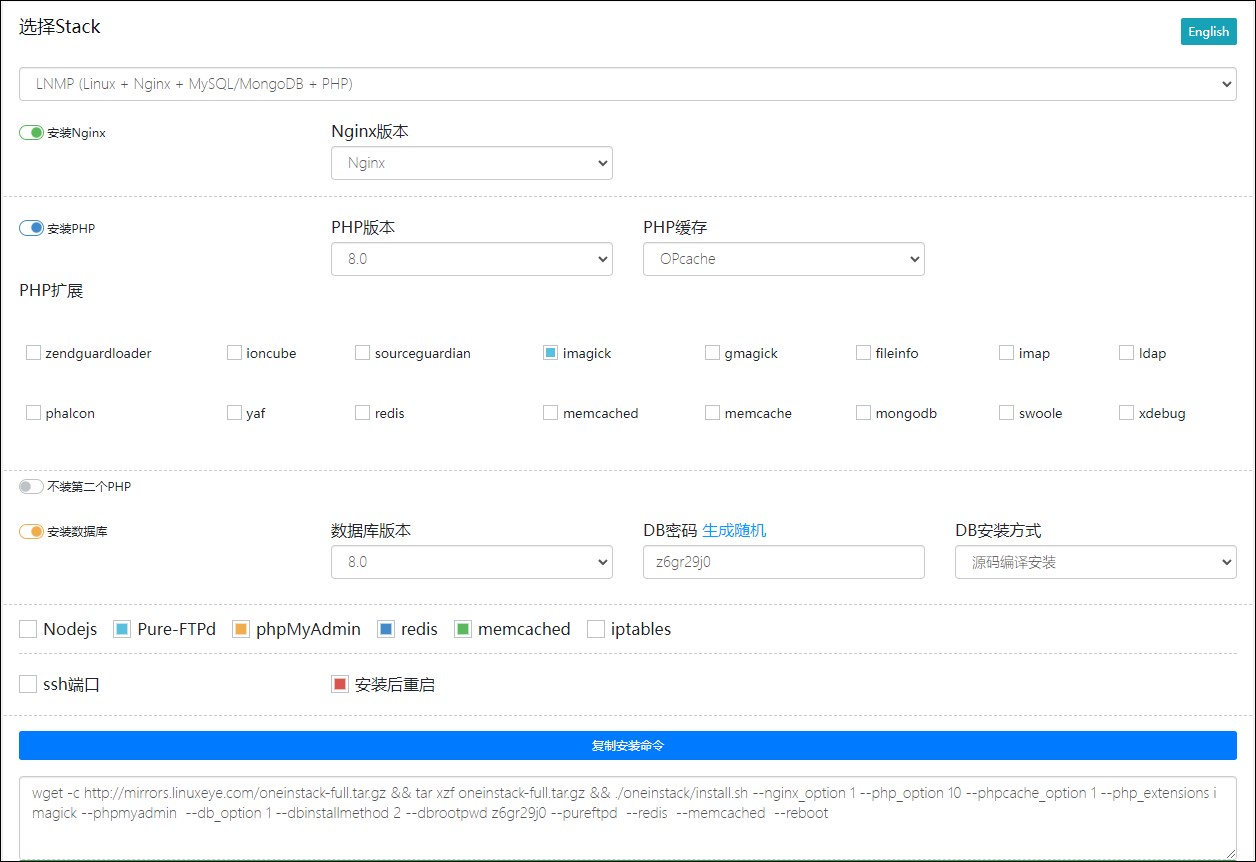Enable the 不装第二个PHP switch
The height and width of the screenshot is (862, 1256).
tap(32, 487)
